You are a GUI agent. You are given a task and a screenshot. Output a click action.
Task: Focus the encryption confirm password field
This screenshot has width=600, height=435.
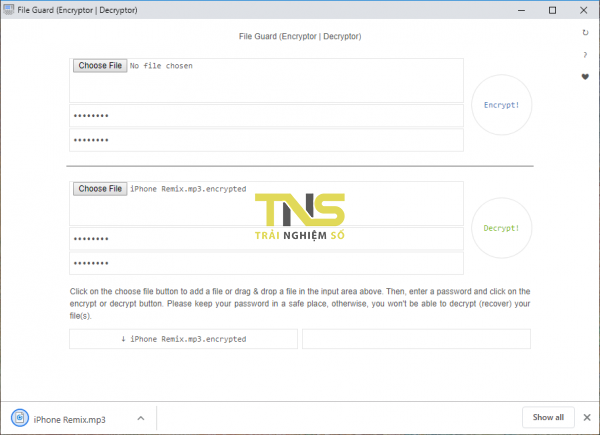[266, 140]
